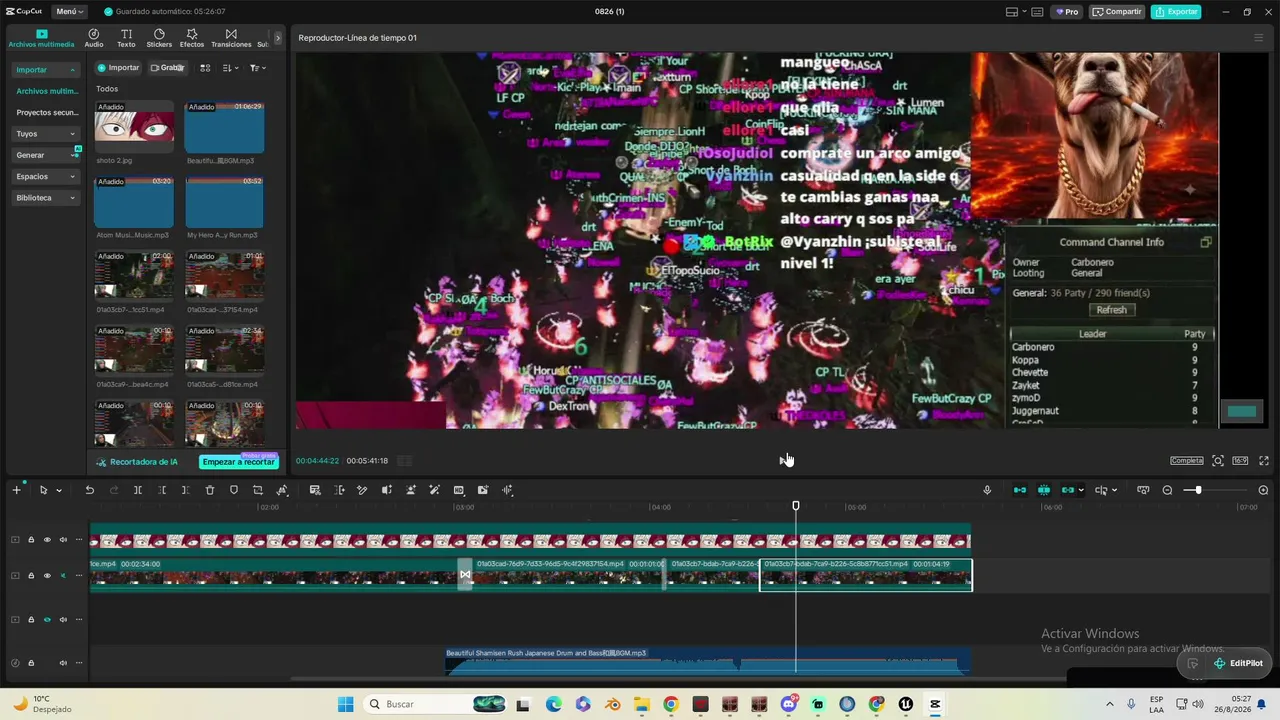Image resolution: width=1280 pixels, height=720 pixels.
Task: Delete the right part of clip
Action: [x=186, y=490]
